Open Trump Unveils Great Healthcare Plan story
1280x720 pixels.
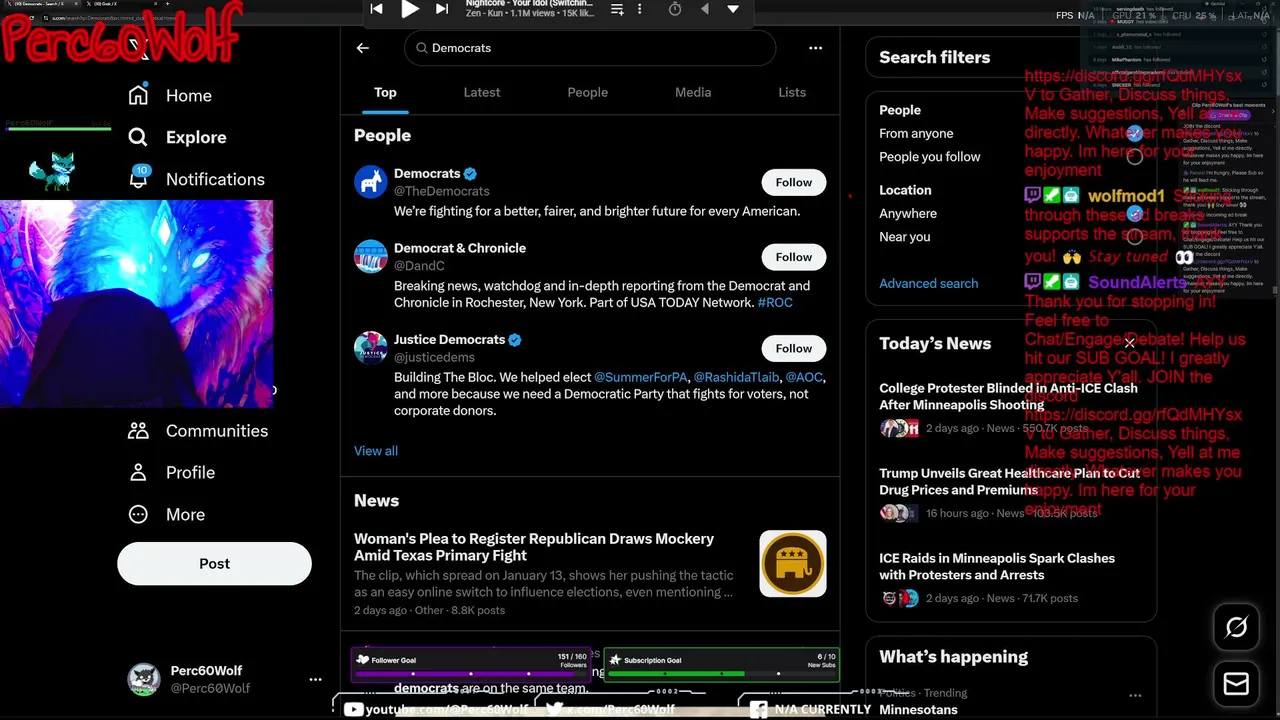(x=1009, y=481)
